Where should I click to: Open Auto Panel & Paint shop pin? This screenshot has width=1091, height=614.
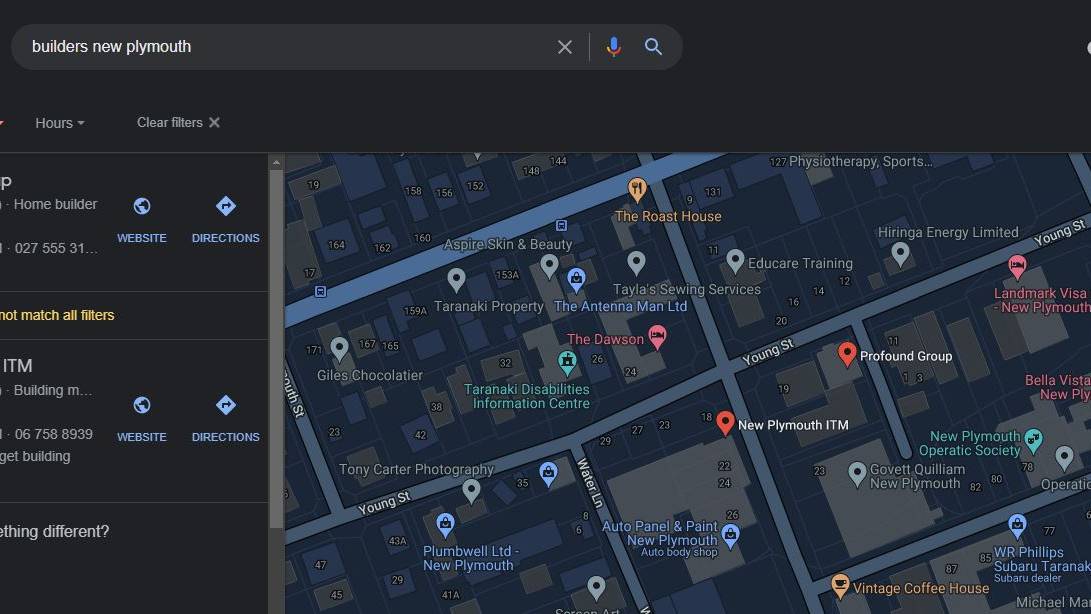tap(730, 535)
